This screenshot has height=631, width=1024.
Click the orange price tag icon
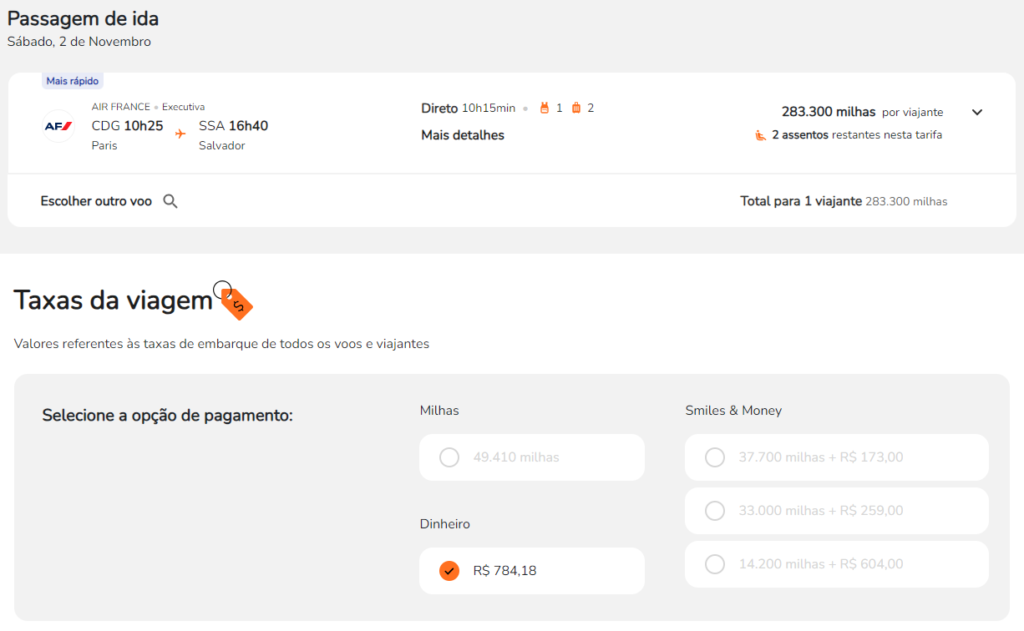(236, 302)
